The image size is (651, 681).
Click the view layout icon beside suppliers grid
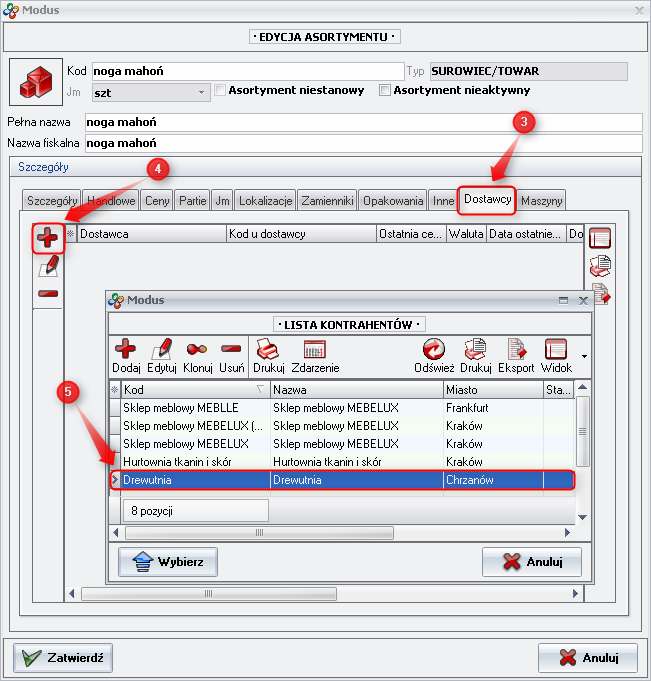600,238
